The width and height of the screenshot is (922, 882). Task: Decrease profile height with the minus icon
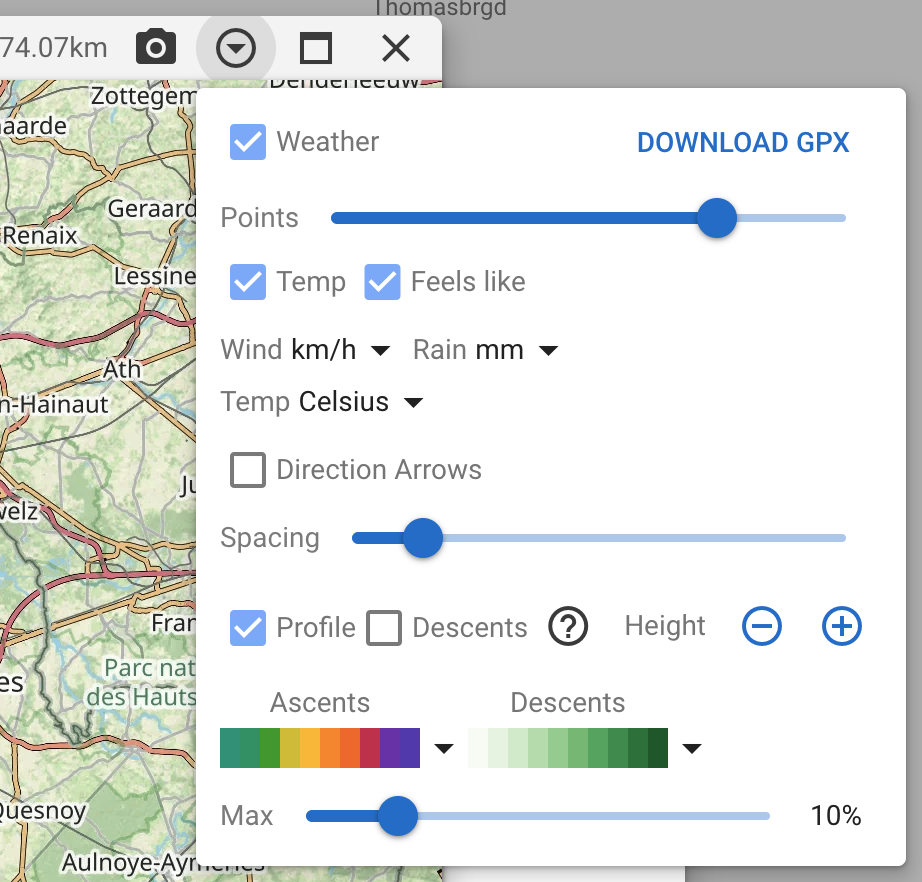pos(762,627)
